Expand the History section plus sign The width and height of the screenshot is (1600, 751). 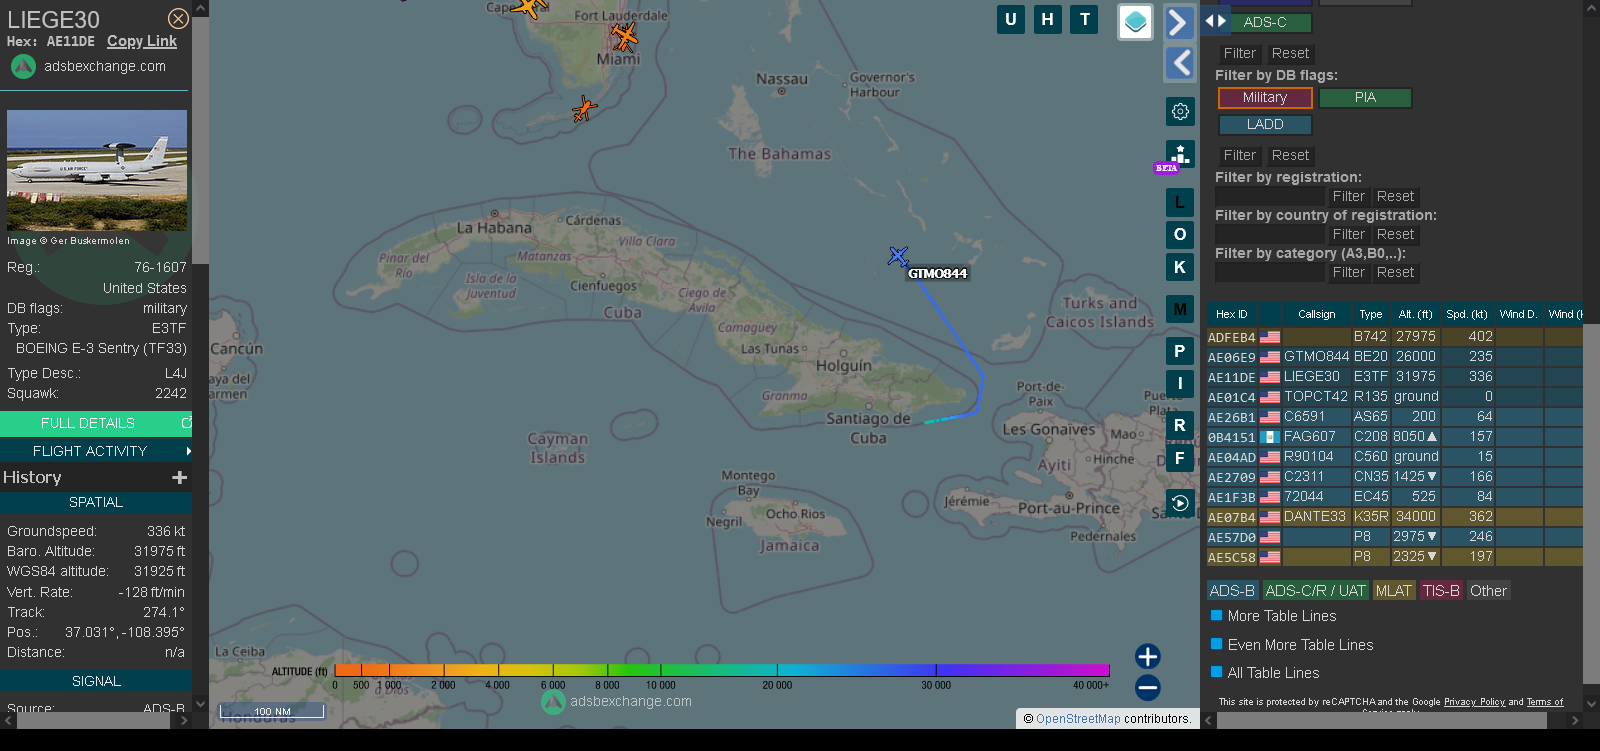click(180, 478)
